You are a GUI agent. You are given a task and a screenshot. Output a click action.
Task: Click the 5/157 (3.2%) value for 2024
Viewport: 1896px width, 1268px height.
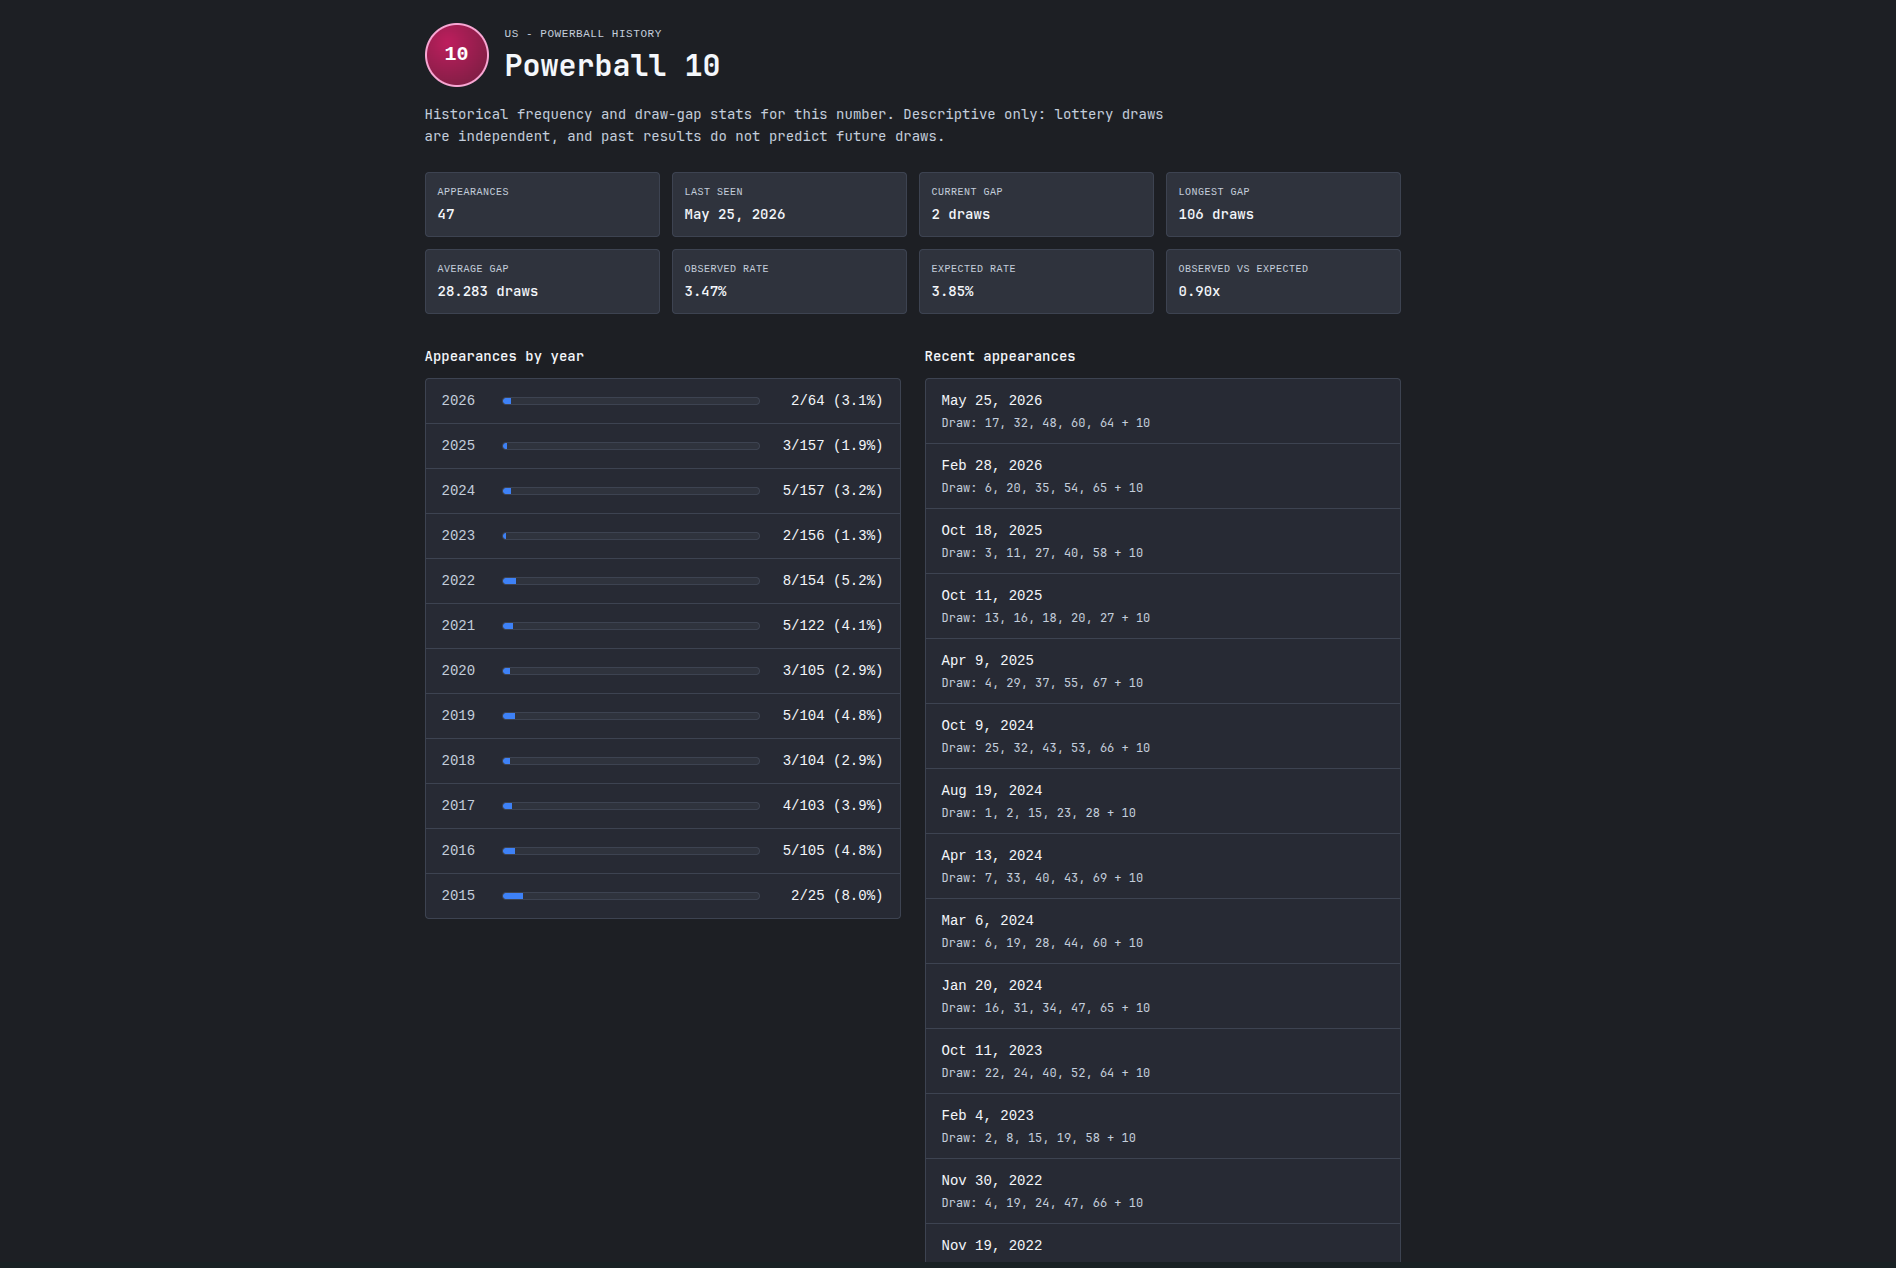coord(833,491)
